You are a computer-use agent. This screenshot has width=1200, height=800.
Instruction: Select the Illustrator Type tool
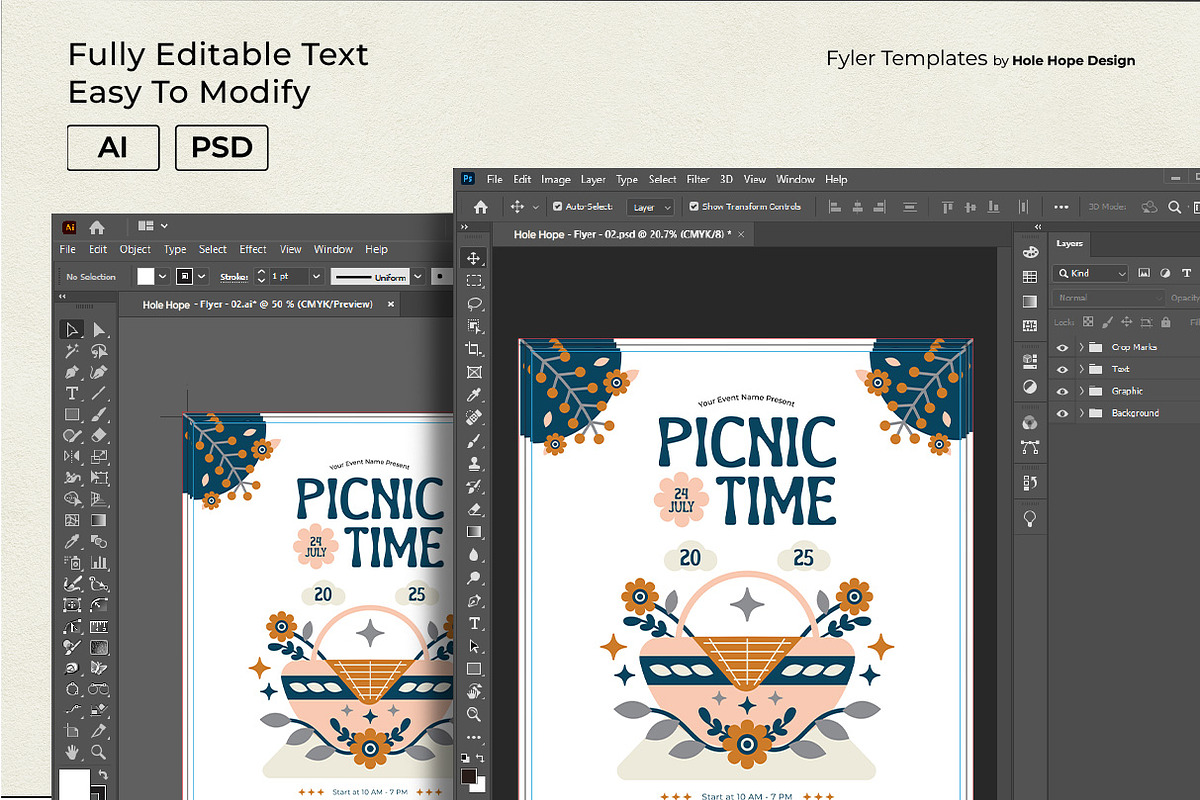point(72,393)
